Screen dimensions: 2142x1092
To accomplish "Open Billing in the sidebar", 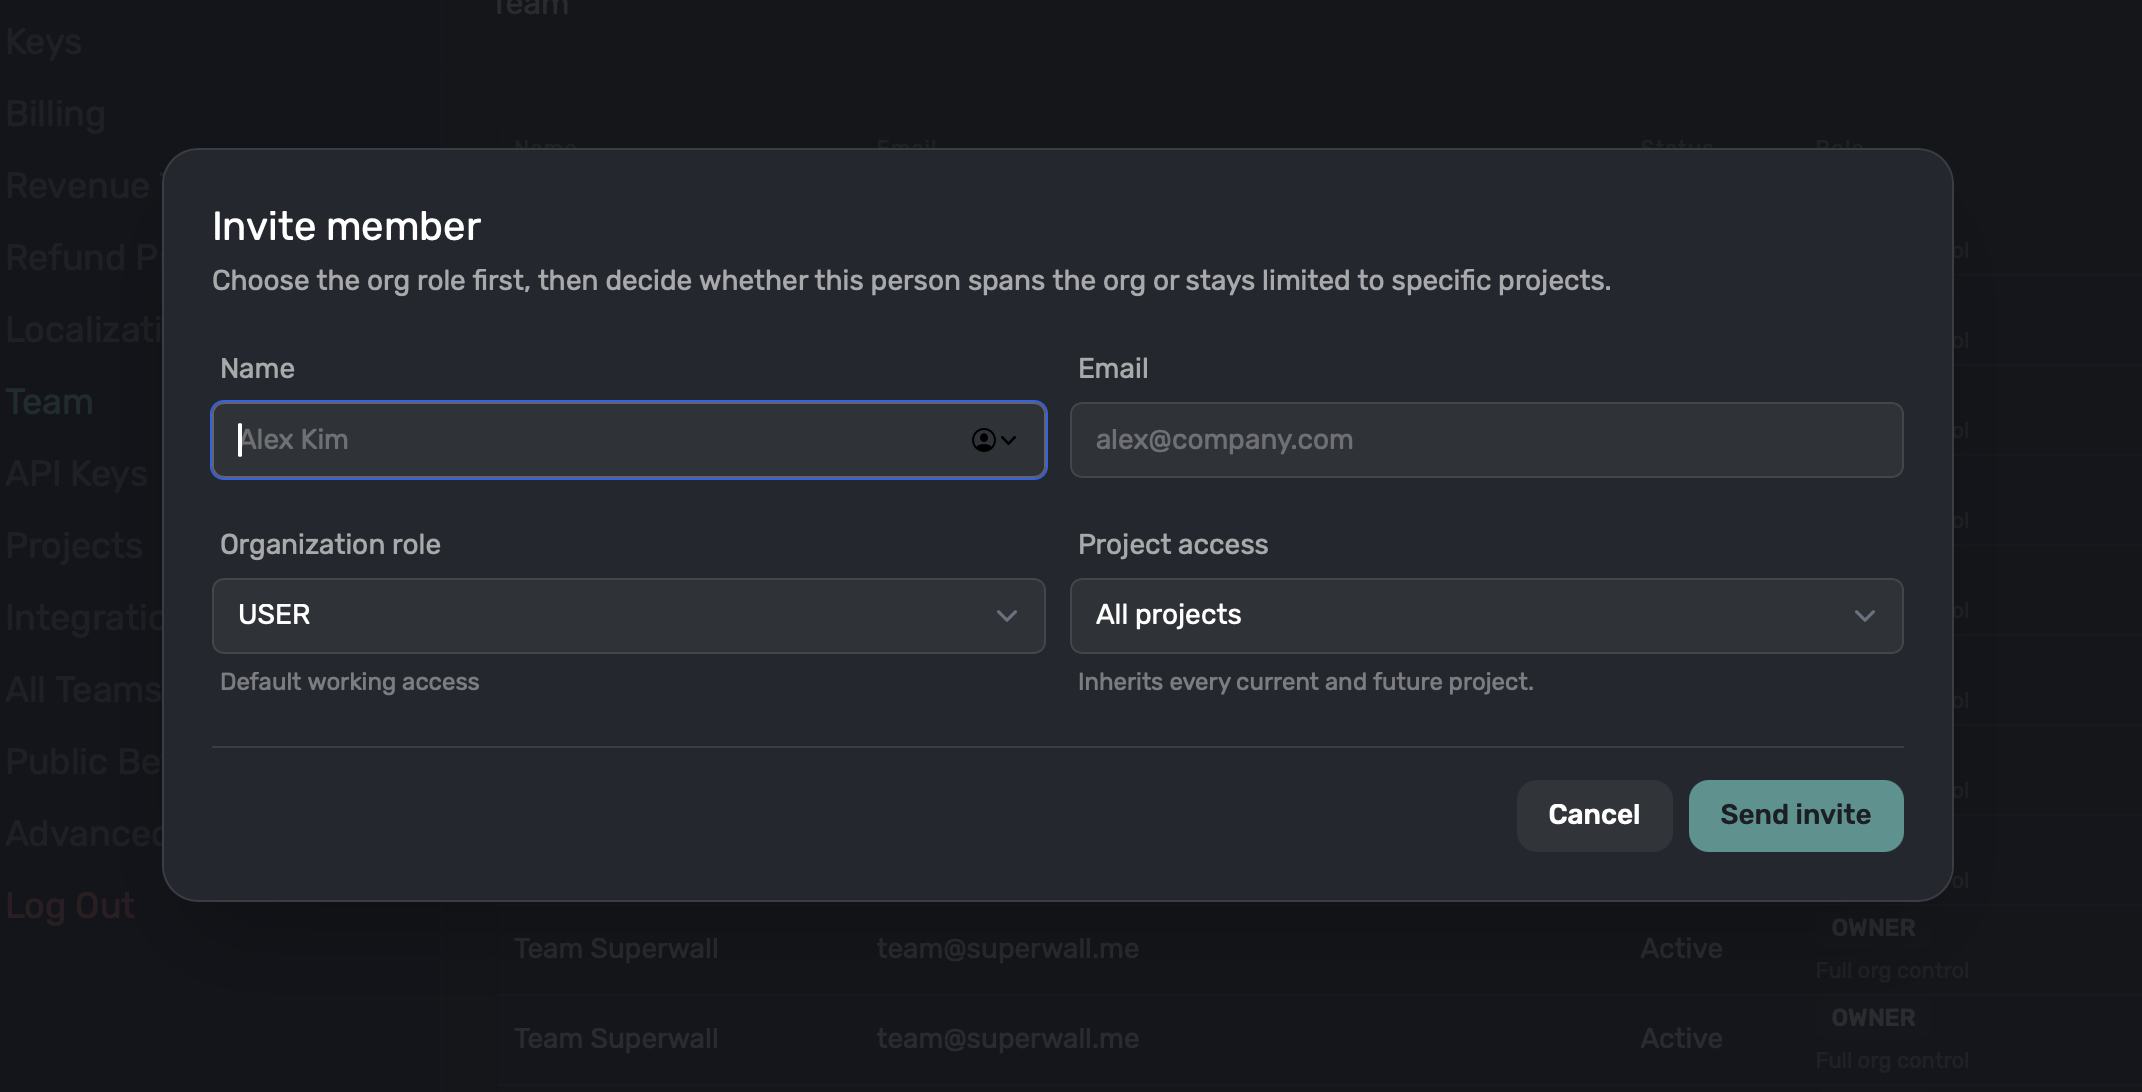I will 56,114.
